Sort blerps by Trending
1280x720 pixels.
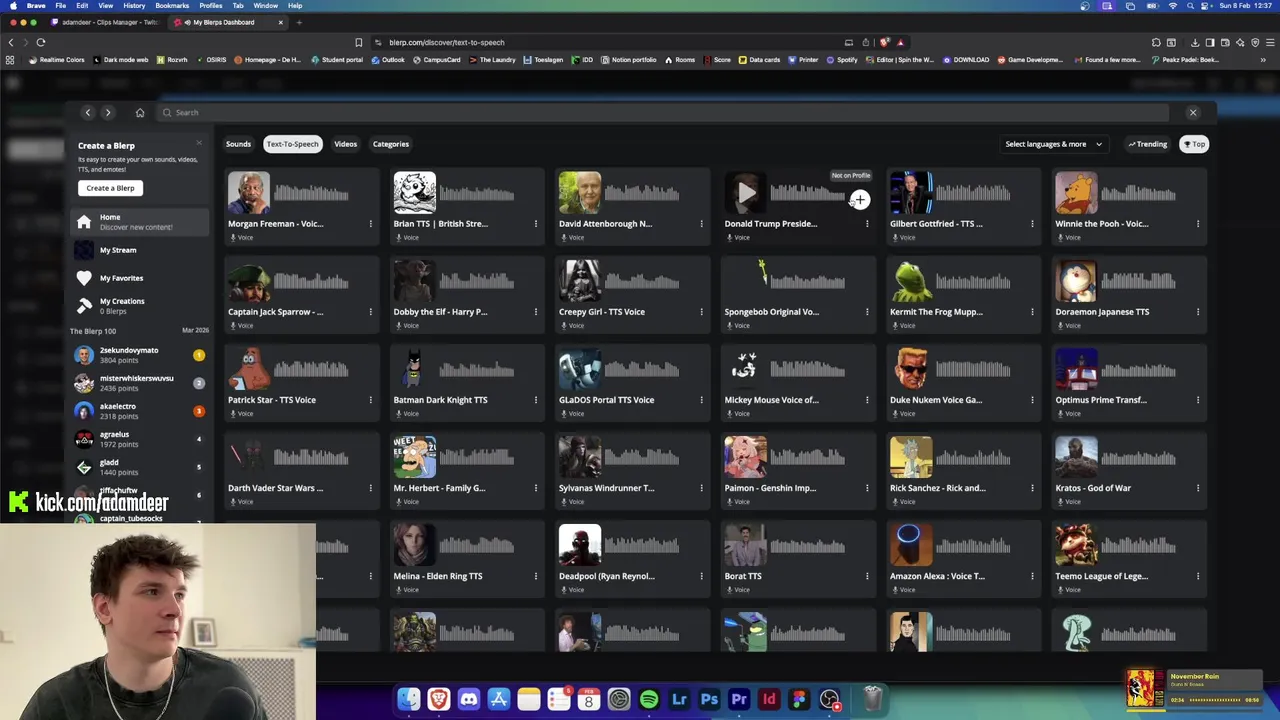tap(1148, 144)
